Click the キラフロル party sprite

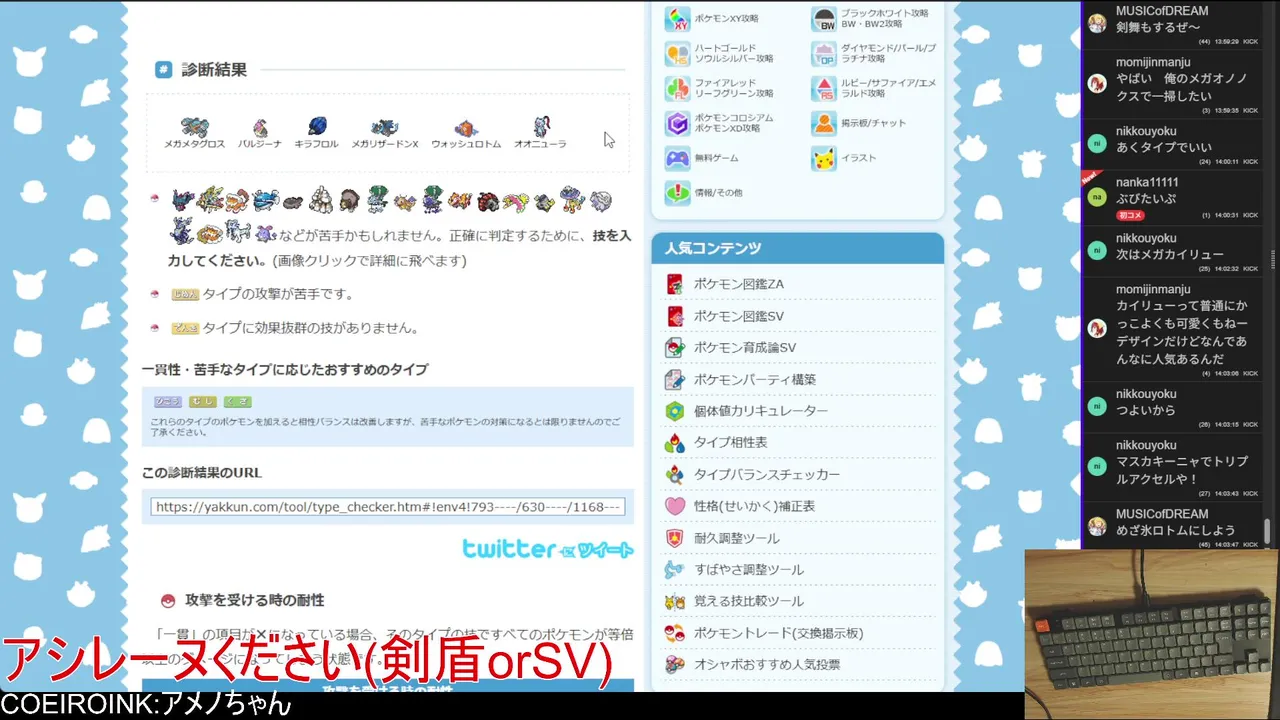click(317, 126)
